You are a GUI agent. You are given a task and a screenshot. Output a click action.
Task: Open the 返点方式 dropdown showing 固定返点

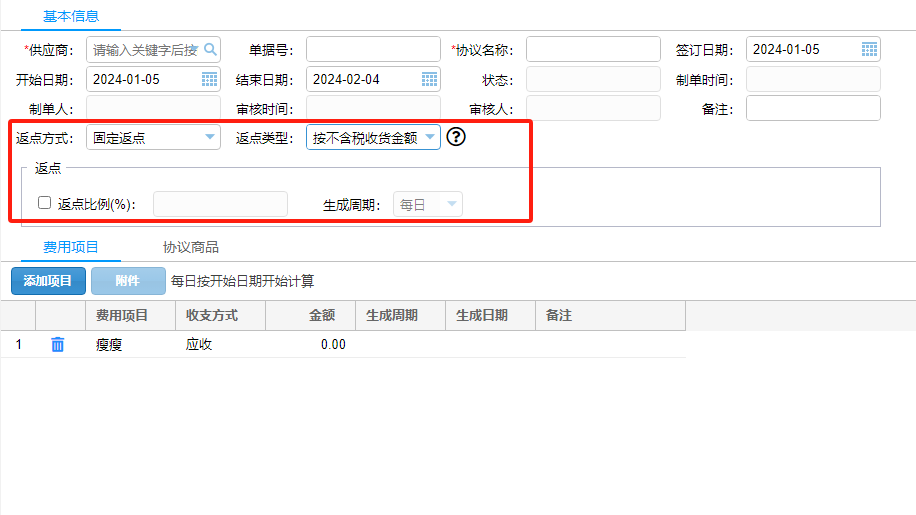(153, 138)
